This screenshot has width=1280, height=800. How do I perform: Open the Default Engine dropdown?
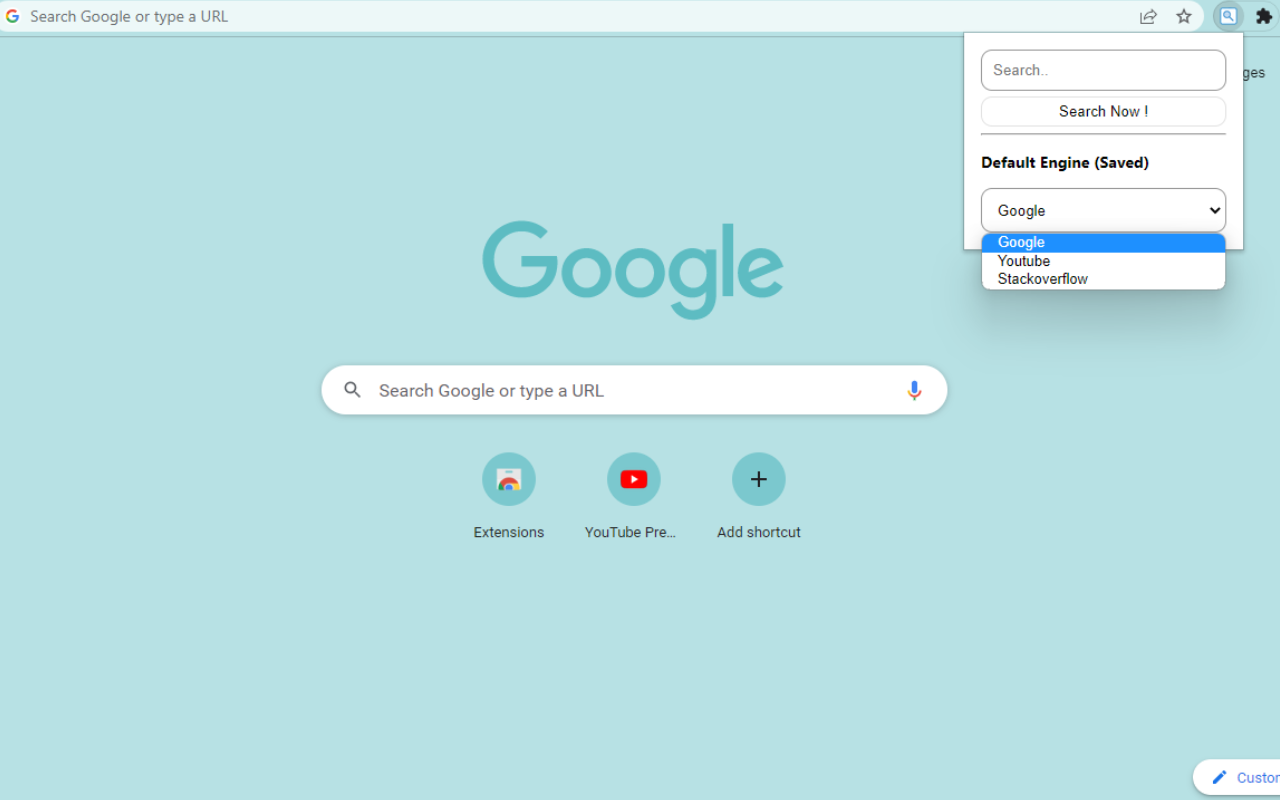point(1103,210)
